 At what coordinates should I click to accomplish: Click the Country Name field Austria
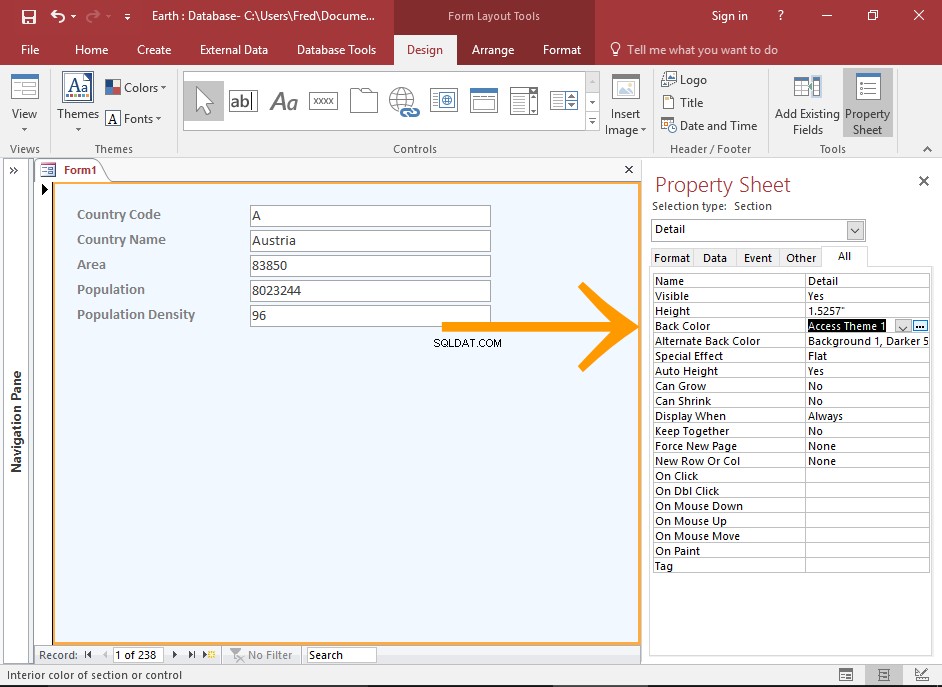click(370, 241)
